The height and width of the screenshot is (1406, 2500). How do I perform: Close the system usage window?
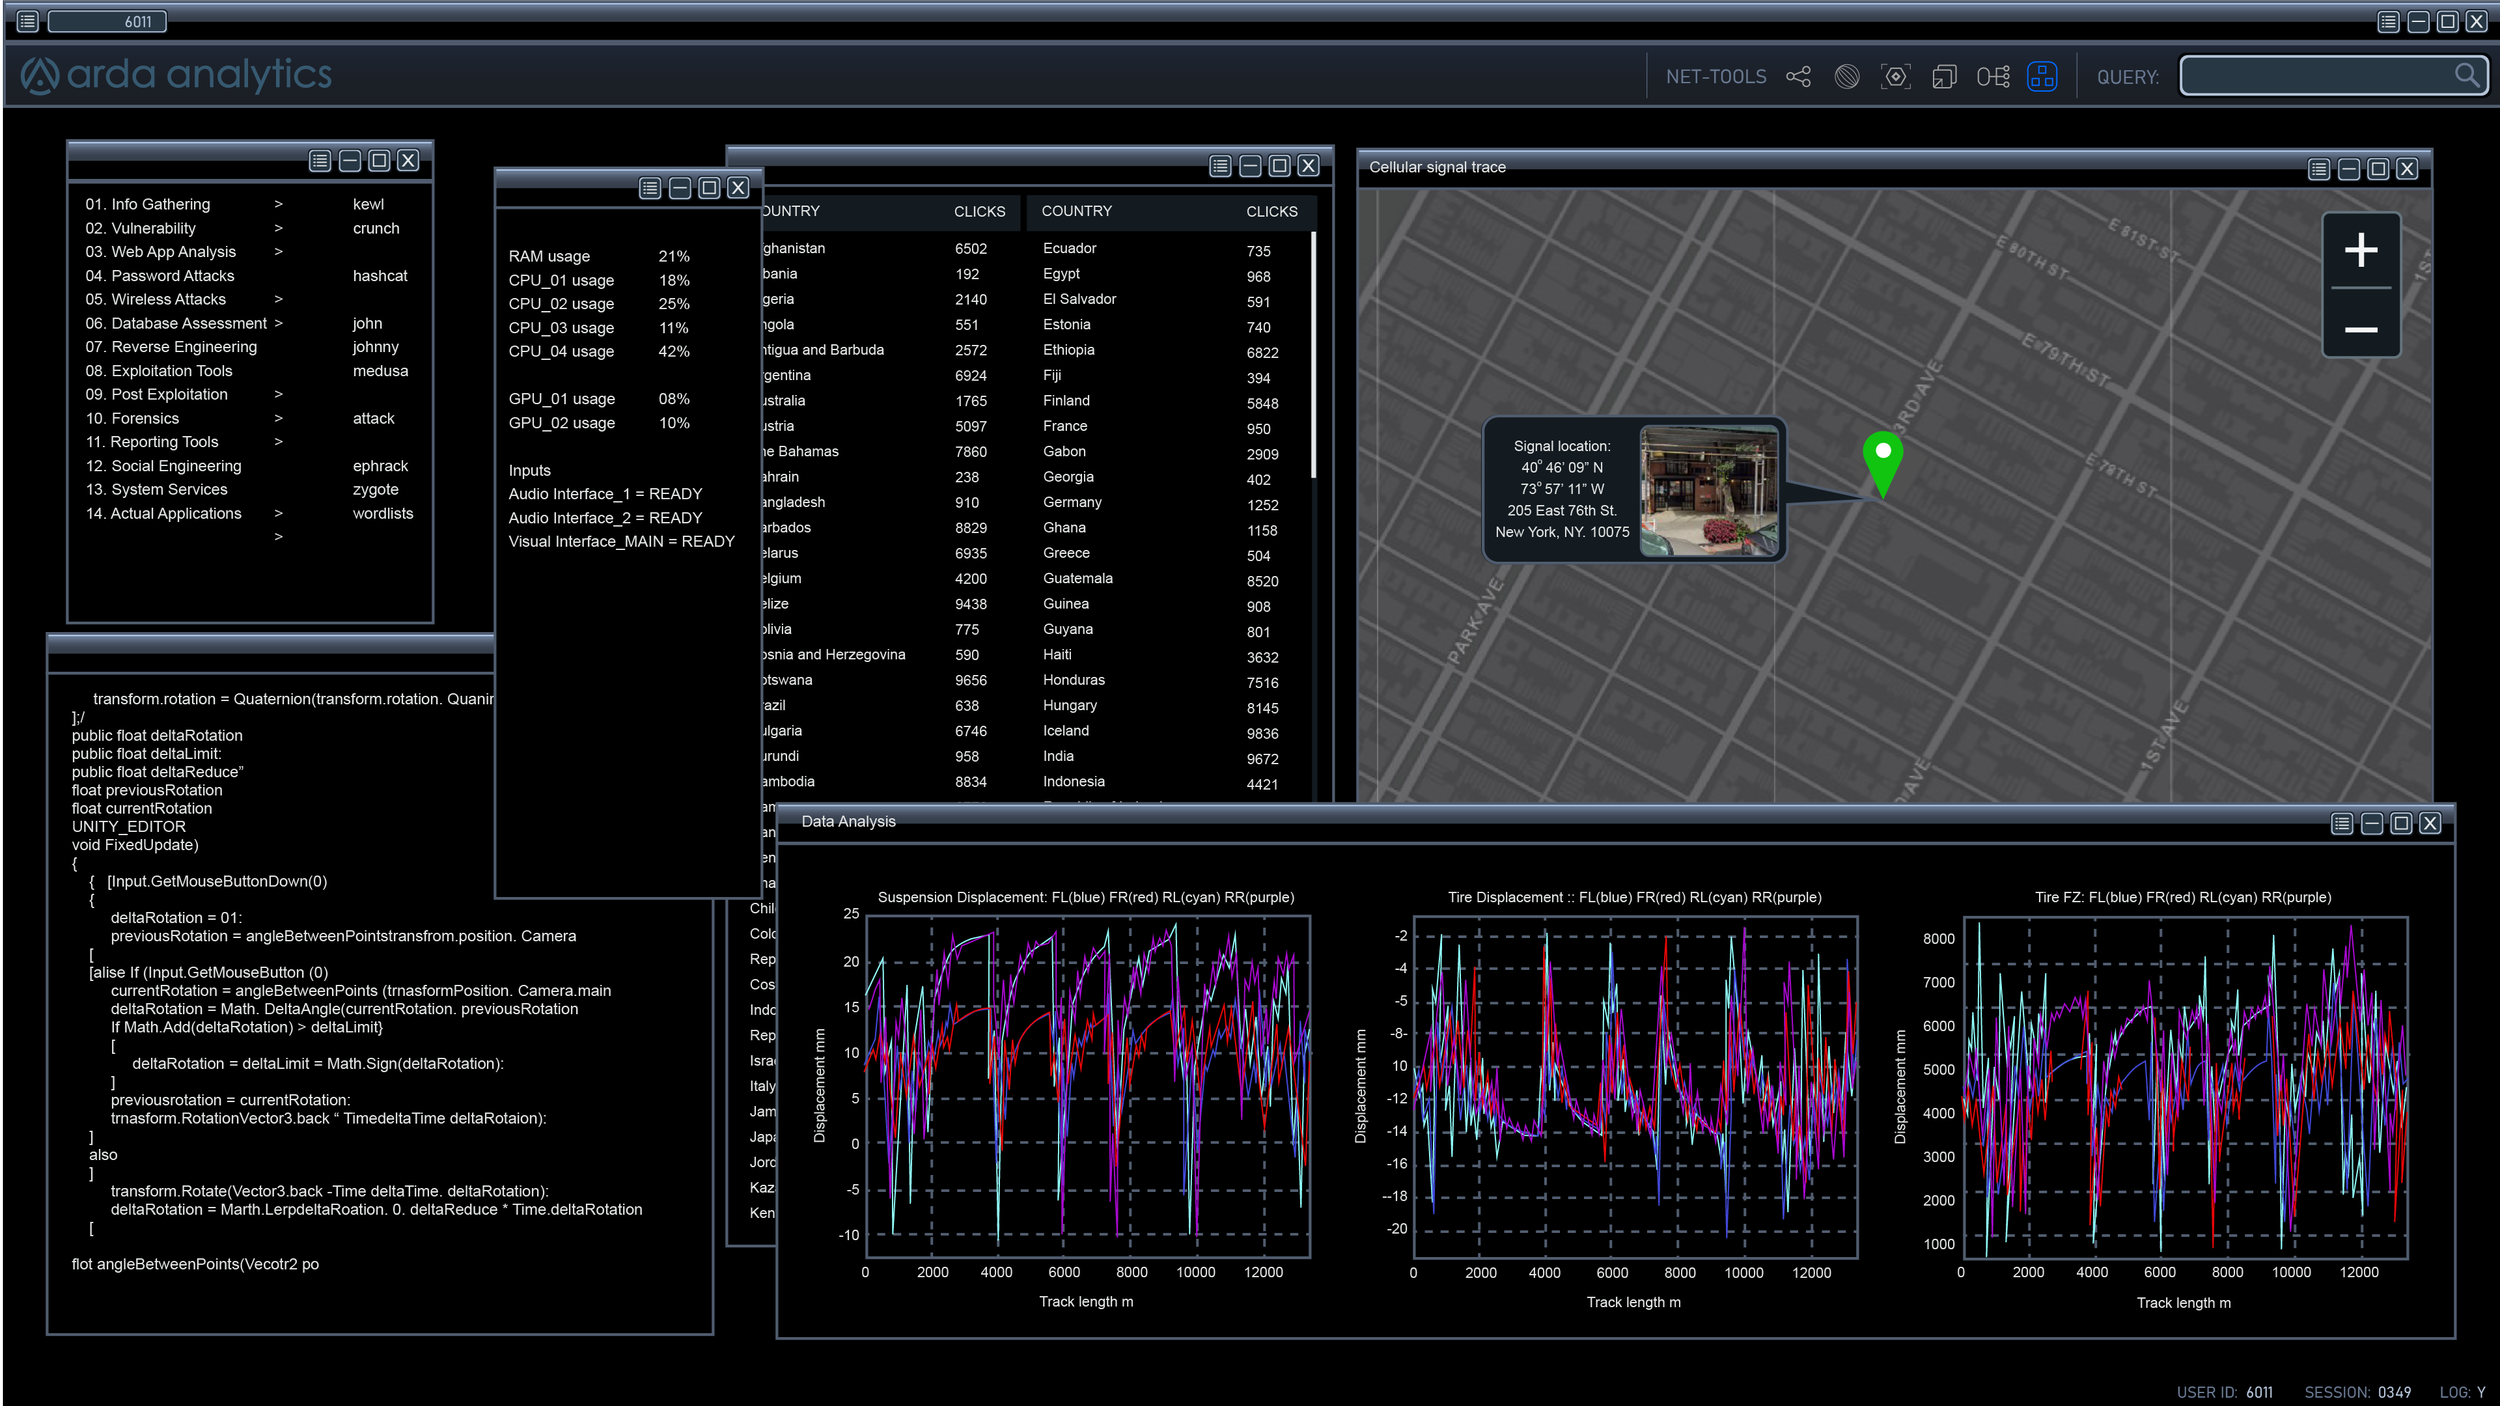(x=738, y=188)
